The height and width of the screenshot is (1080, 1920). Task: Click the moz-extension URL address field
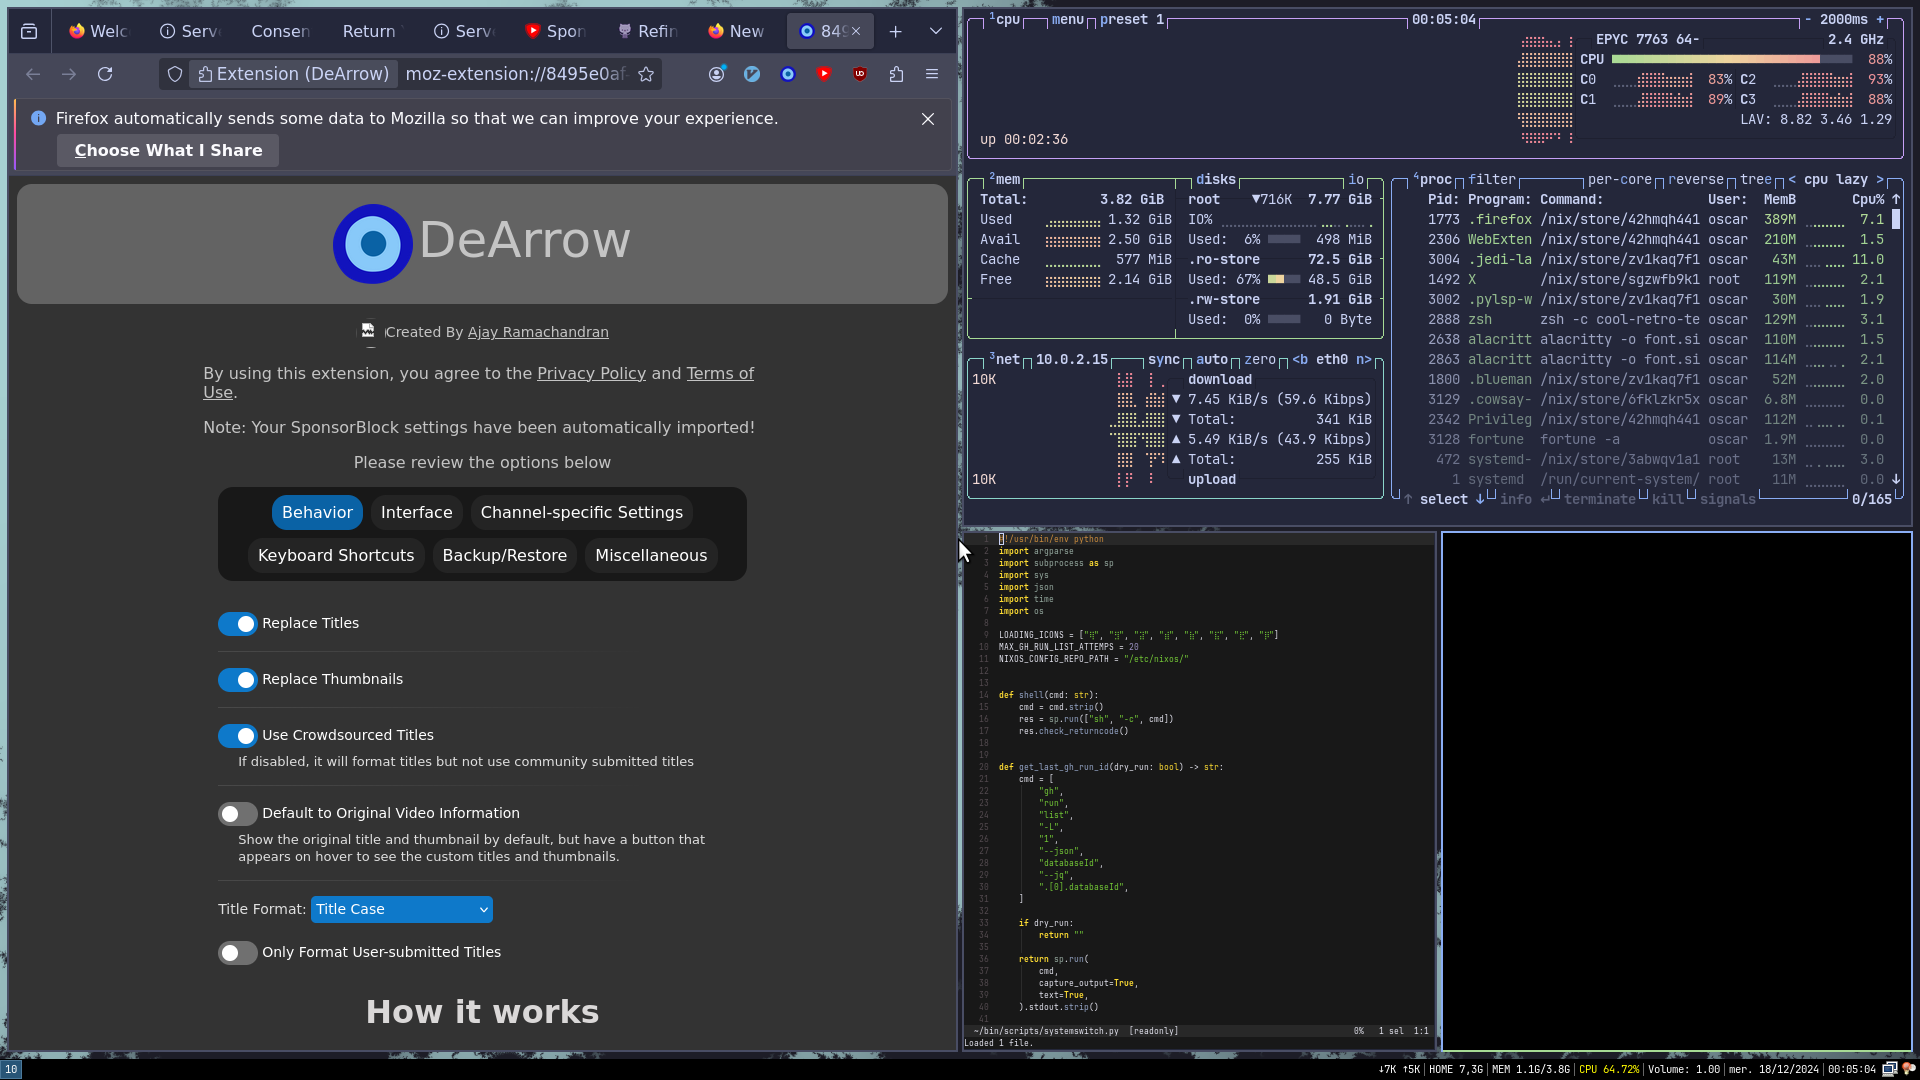516,74
